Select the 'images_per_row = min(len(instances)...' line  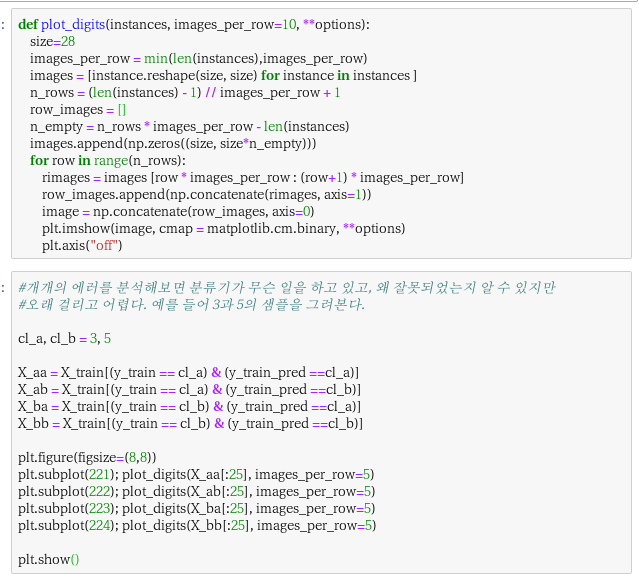pyautogui.click(x=198, y=59)
